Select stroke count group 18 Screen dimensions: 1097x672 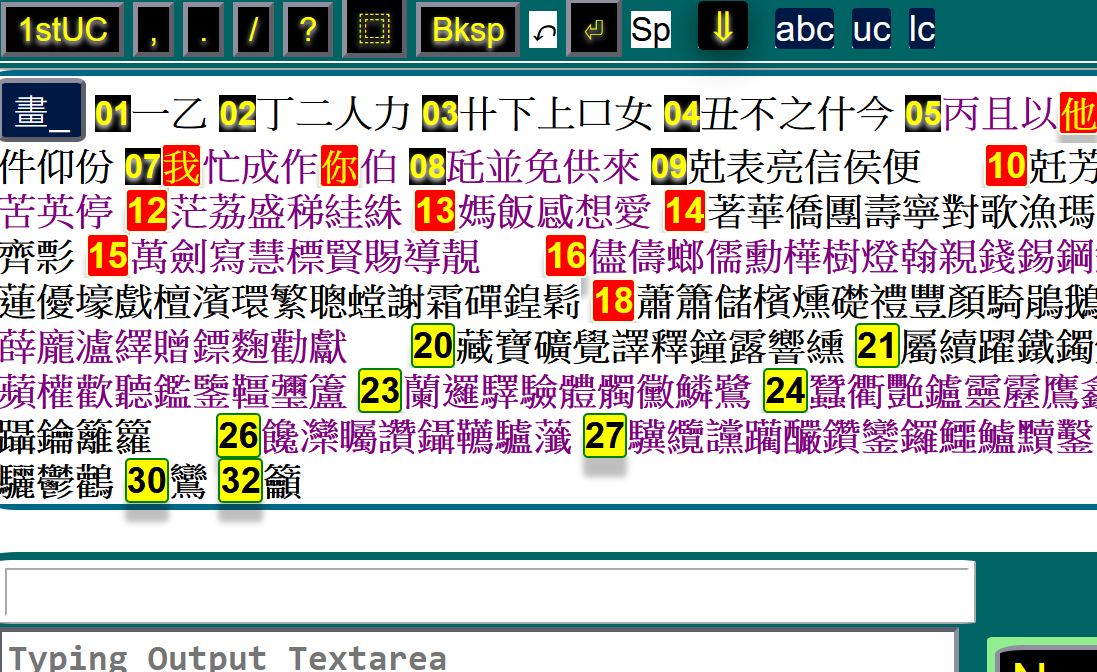613,301
